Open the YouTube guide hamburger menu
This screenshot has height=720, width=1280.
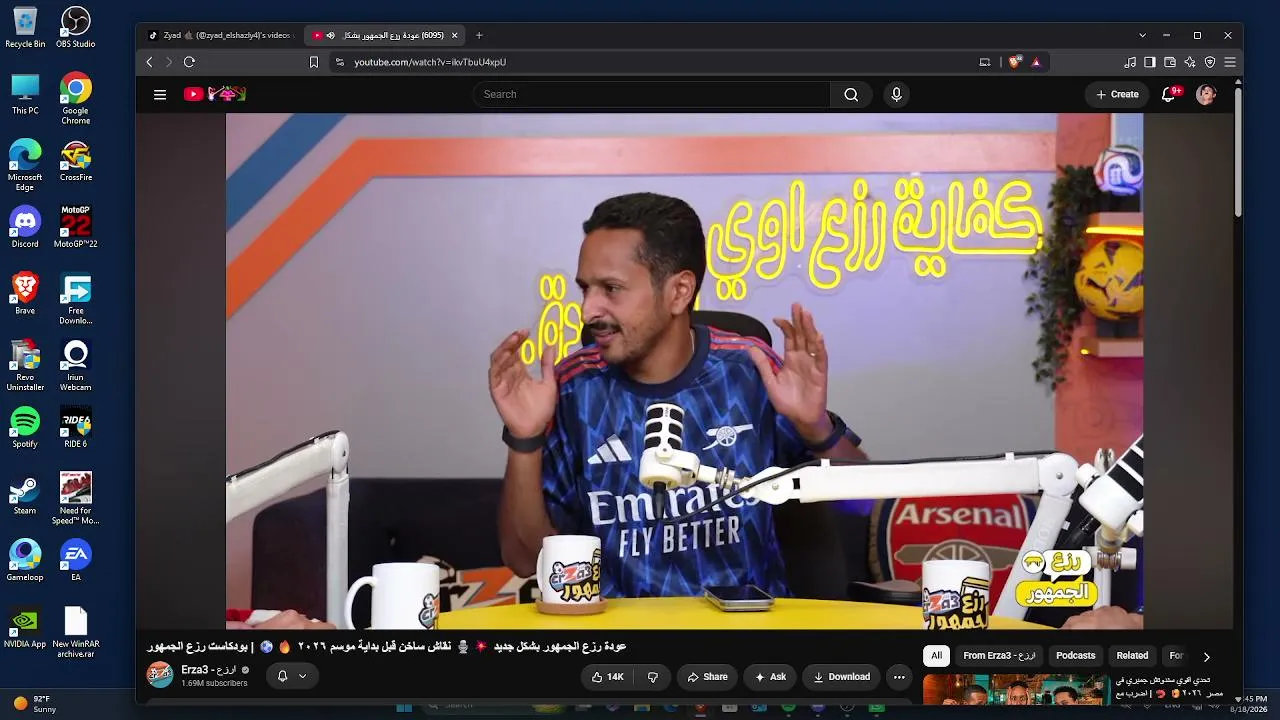[x=160, y=94]
